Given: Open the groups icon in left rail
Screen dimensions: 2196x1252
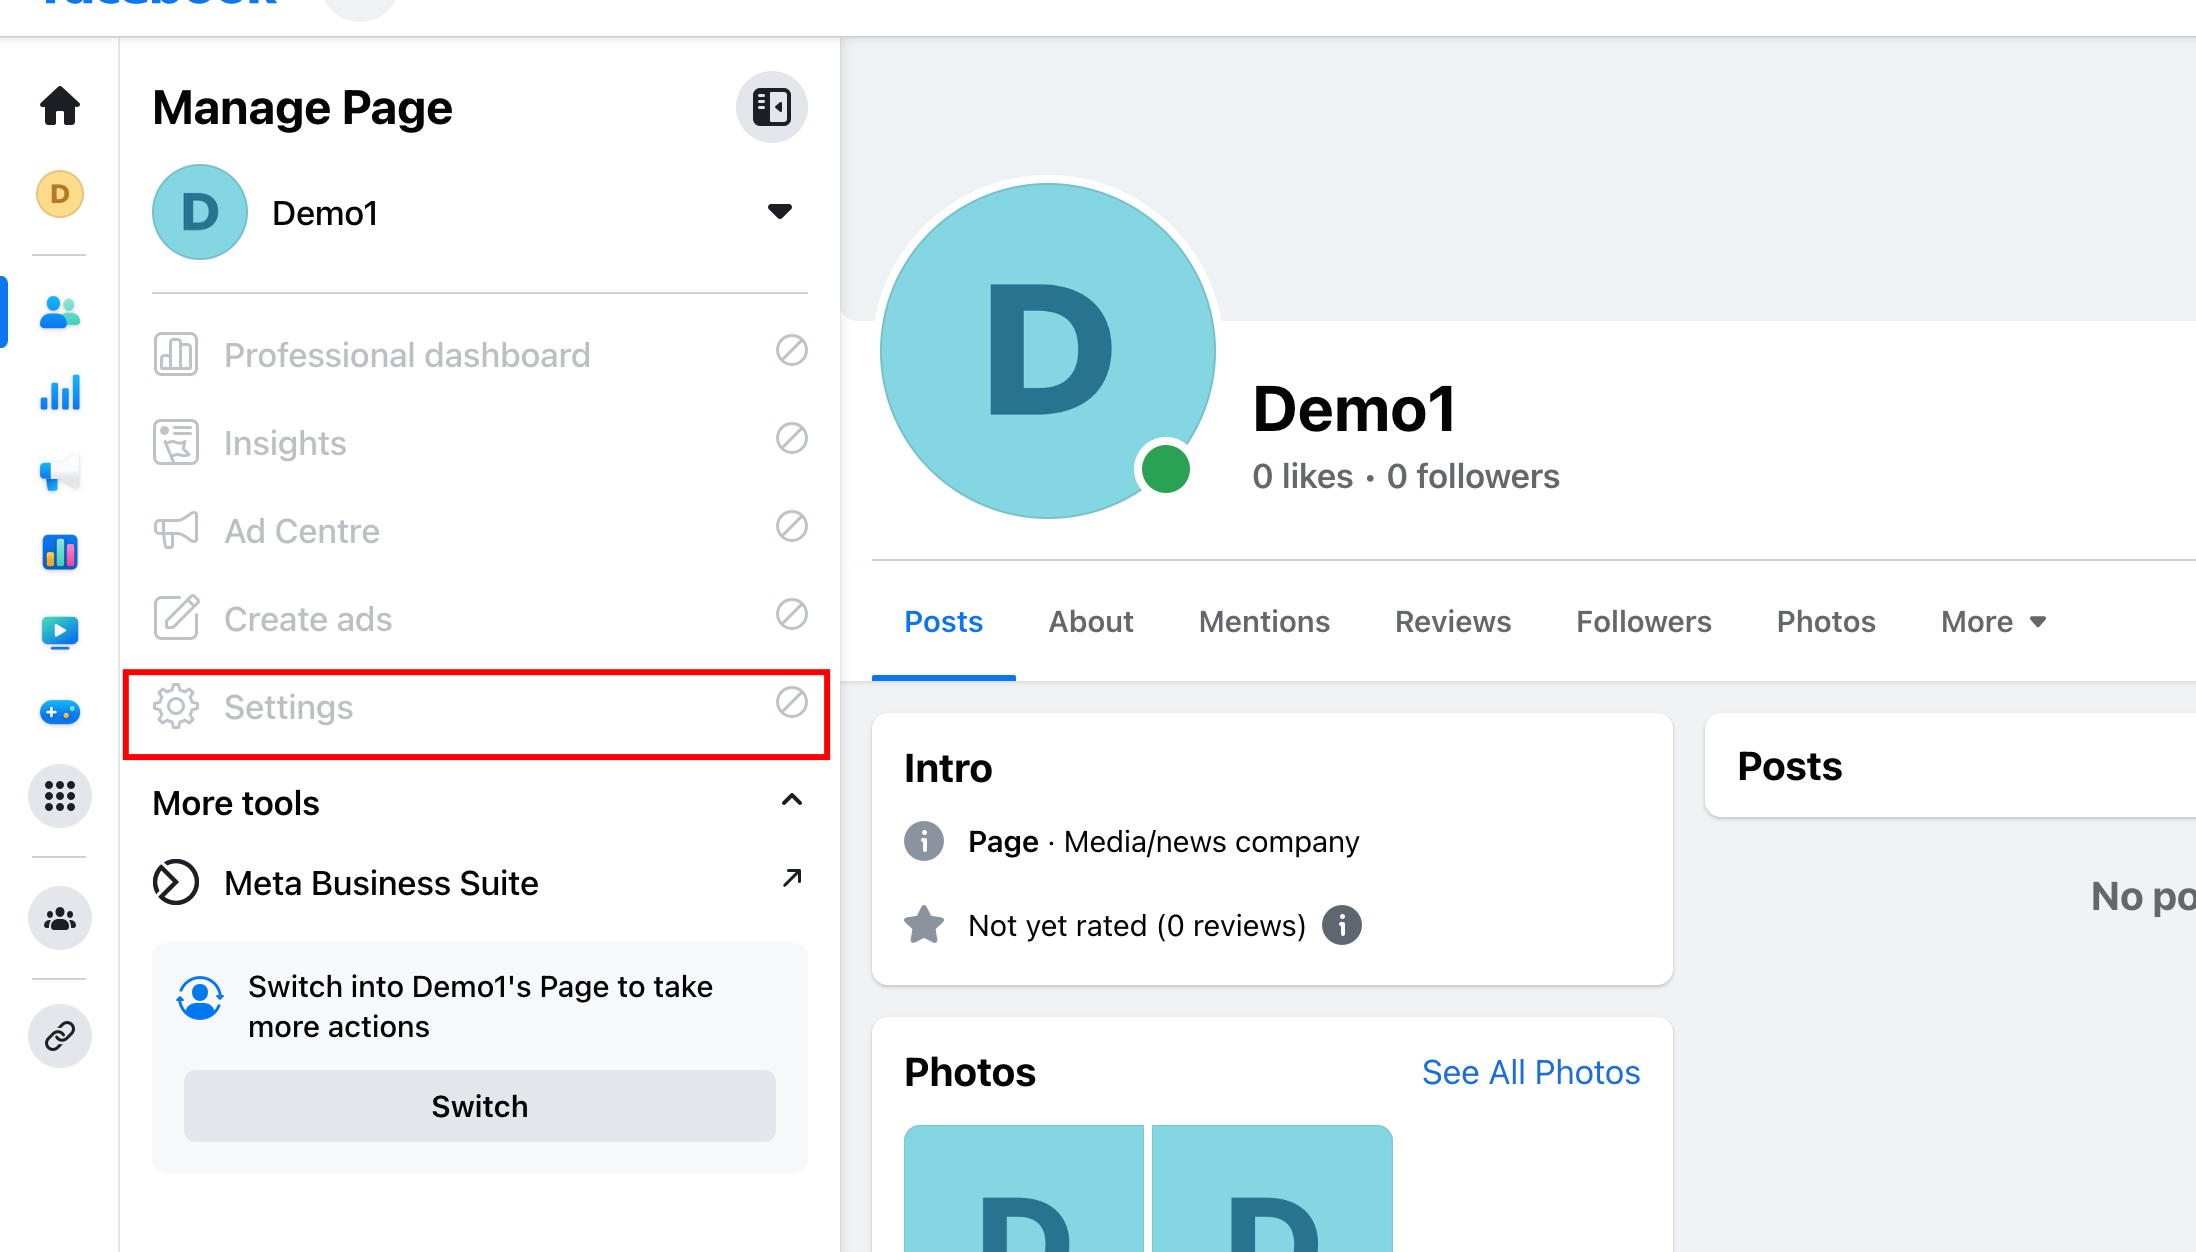Looking at the screenshot, I should [60, 918].
